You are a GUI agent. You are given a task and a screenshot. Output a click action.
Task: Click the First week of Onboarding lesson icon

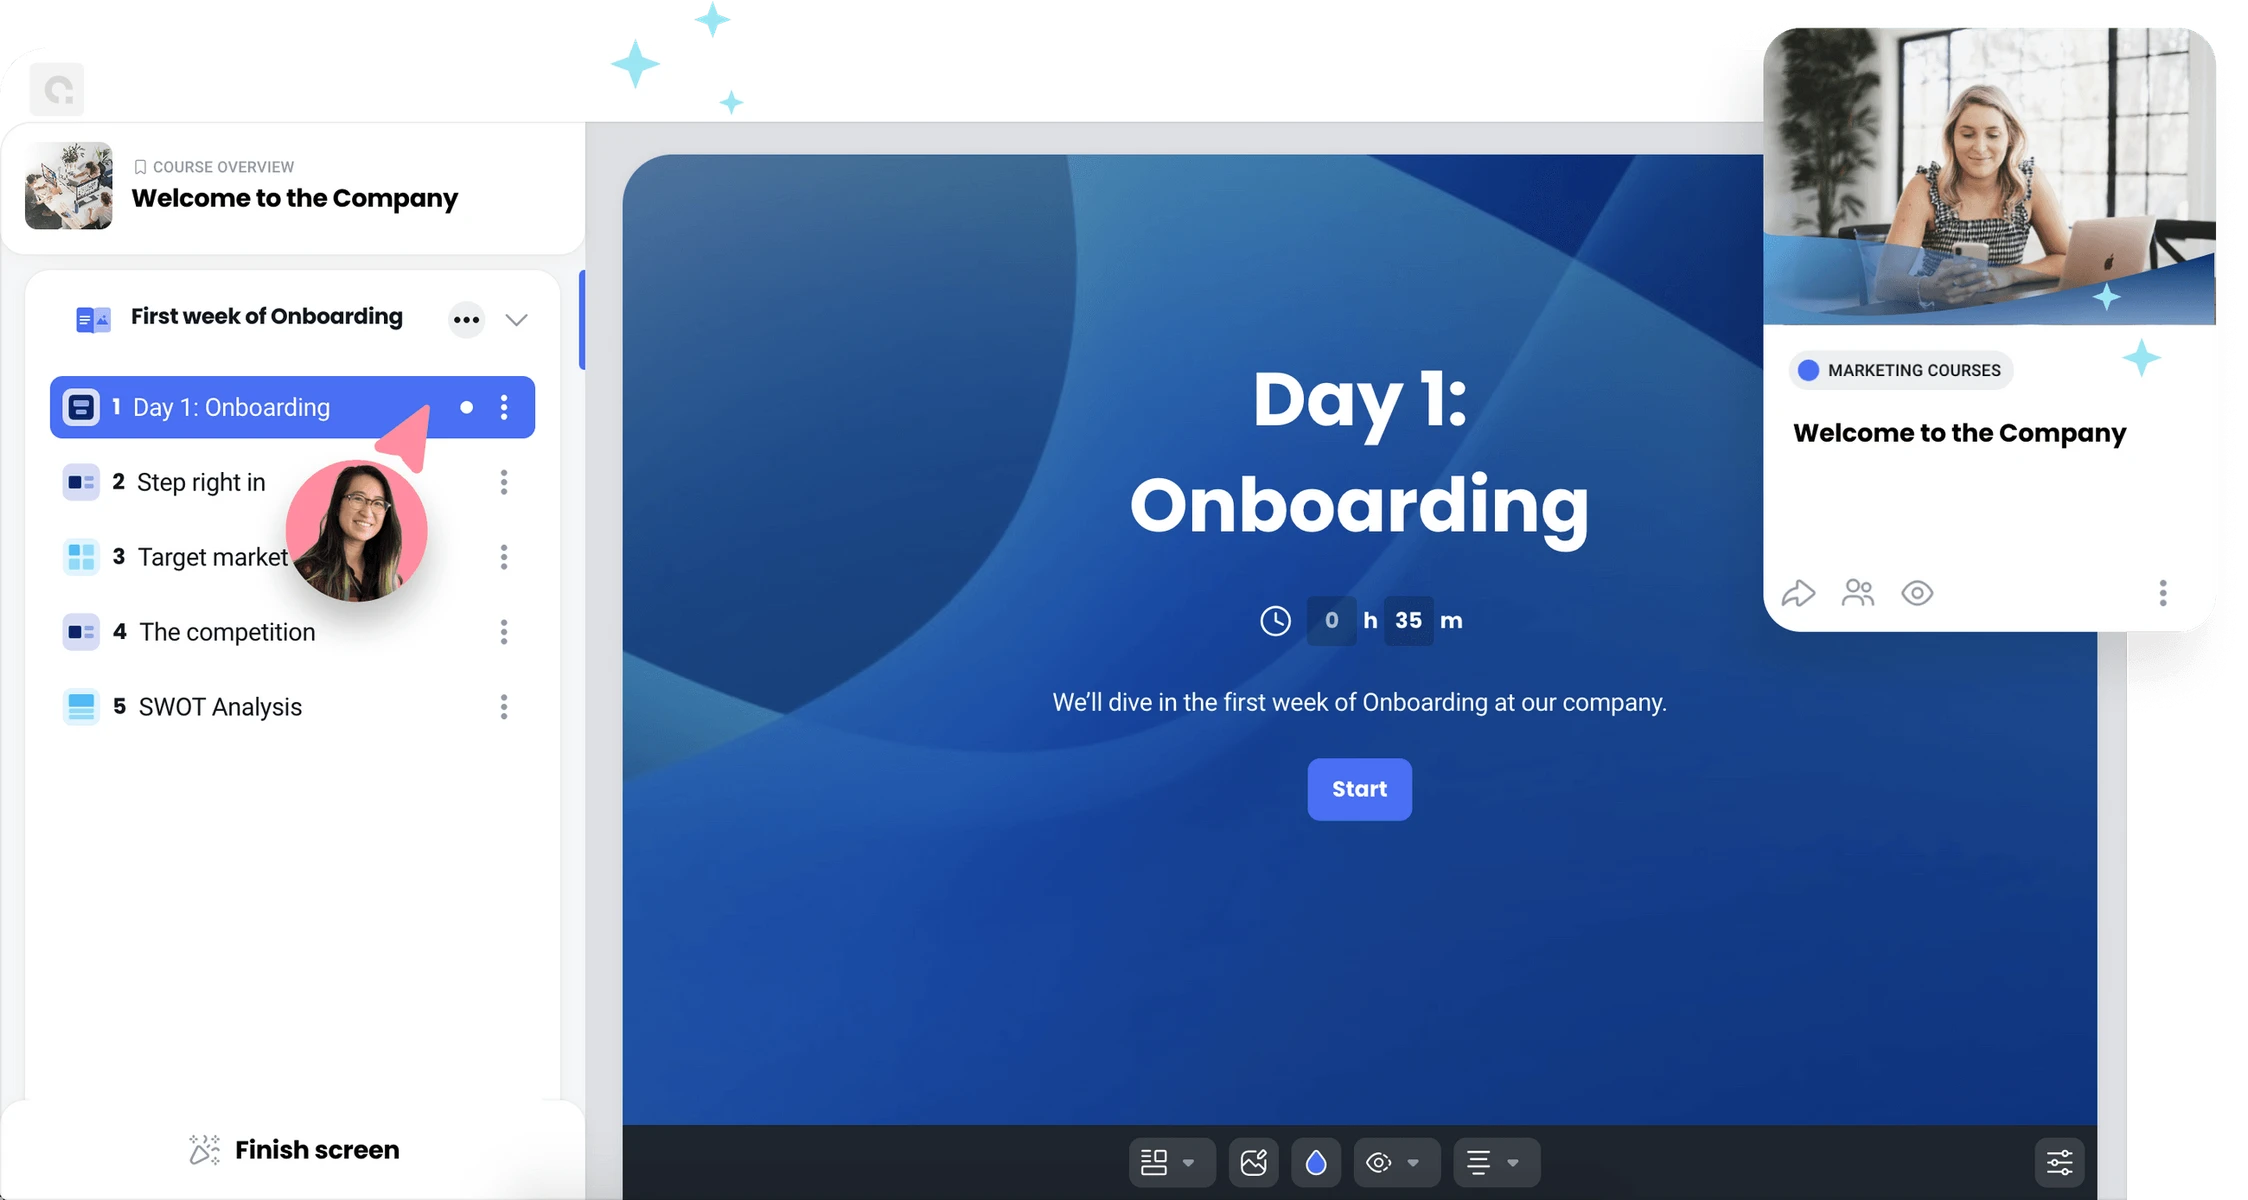coord(93,319)
